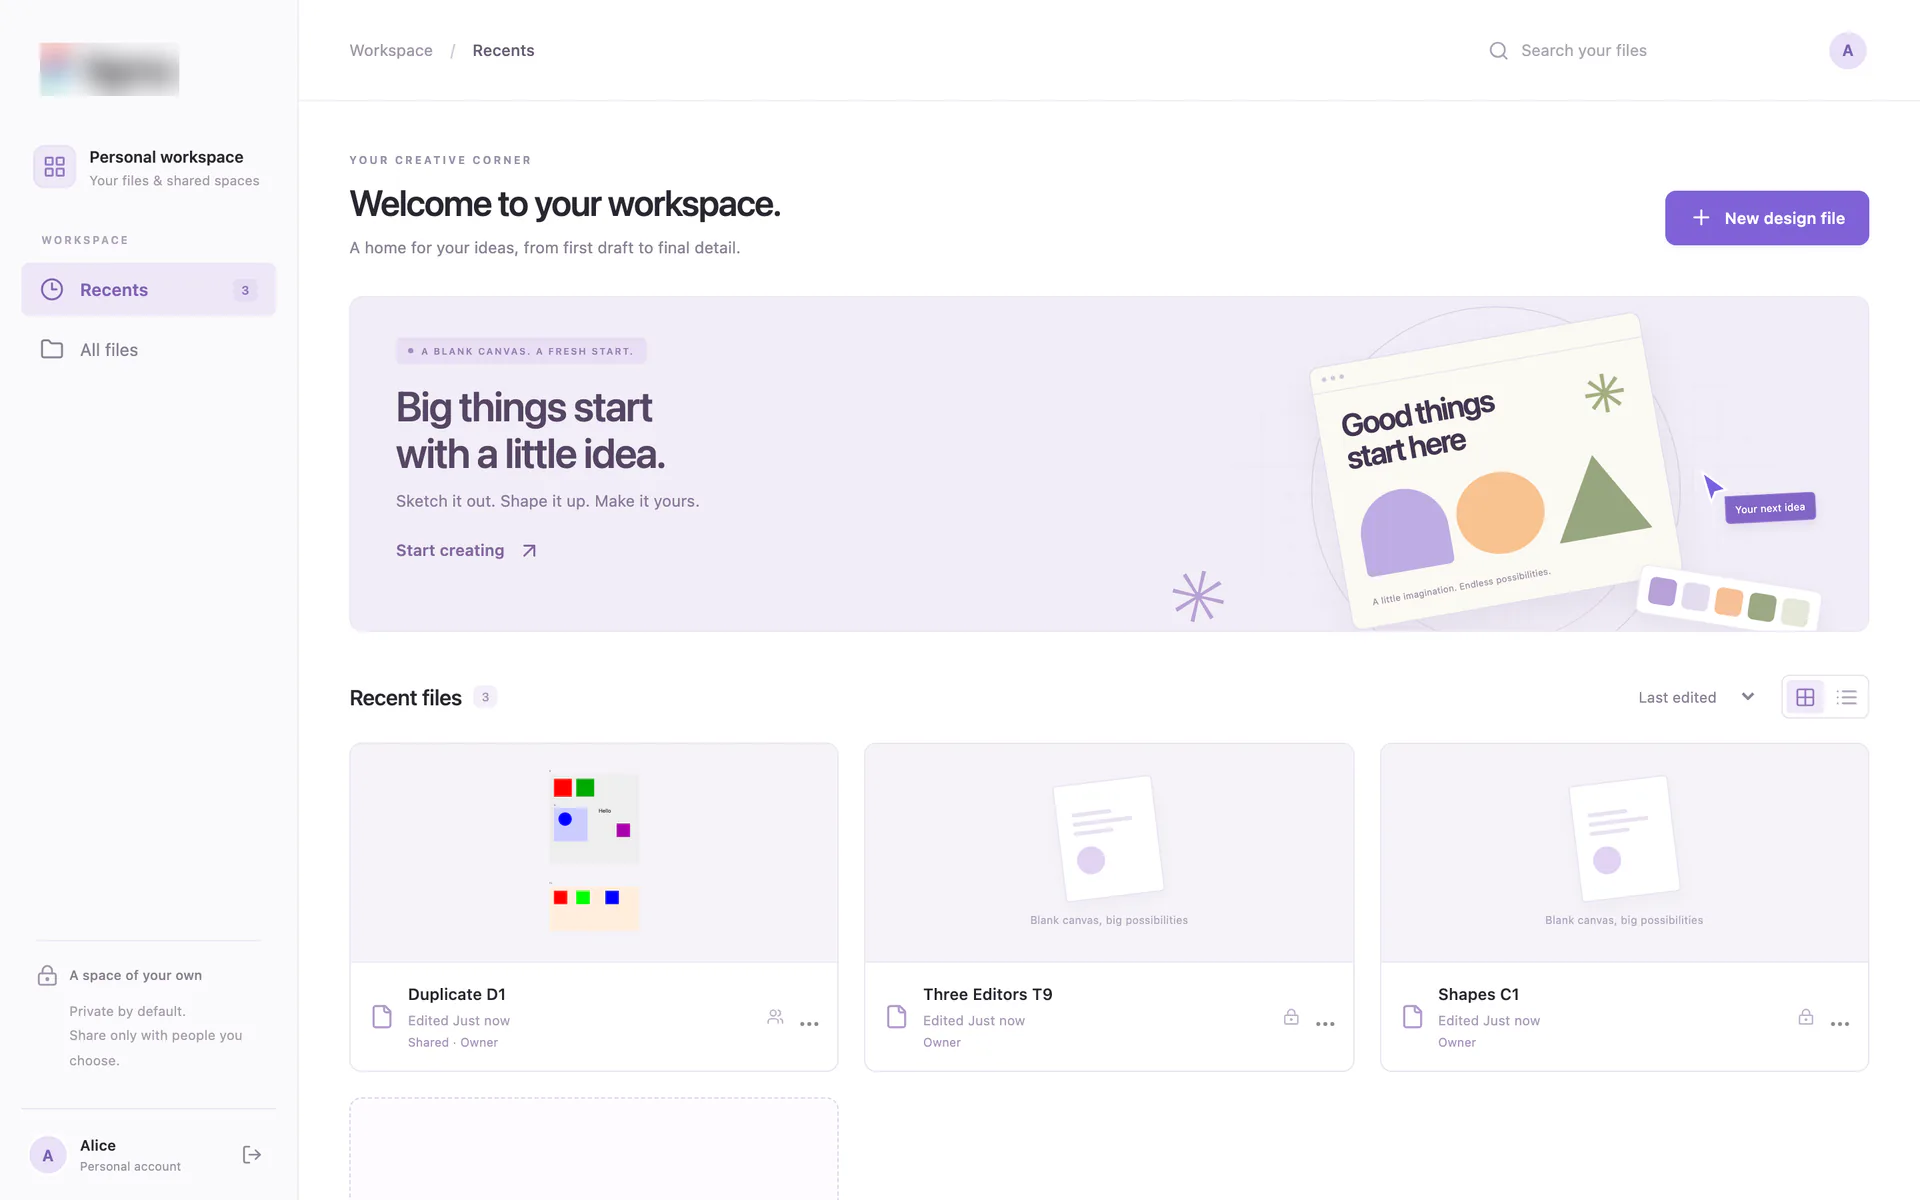Viewport: 1920px width, 1200px height.
Task: Click shared people icon on Duplicate D1
Action: click(x=775, y=1017)
